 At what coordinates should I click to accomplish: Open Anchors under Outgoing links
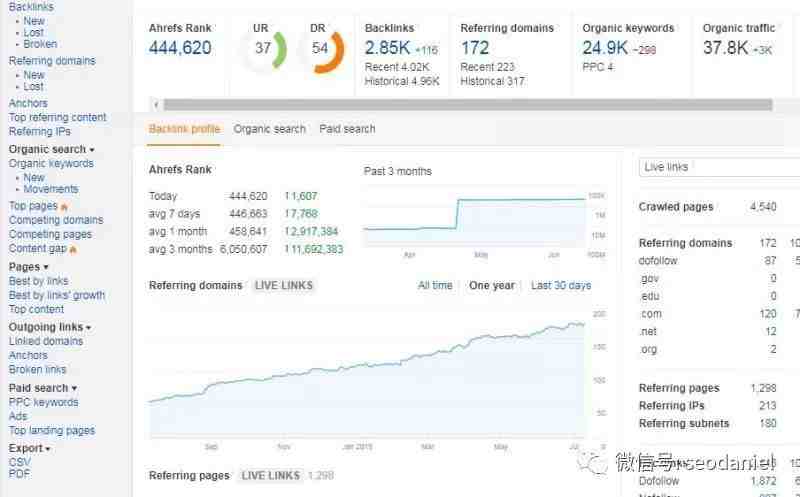(x=28, y=355)
